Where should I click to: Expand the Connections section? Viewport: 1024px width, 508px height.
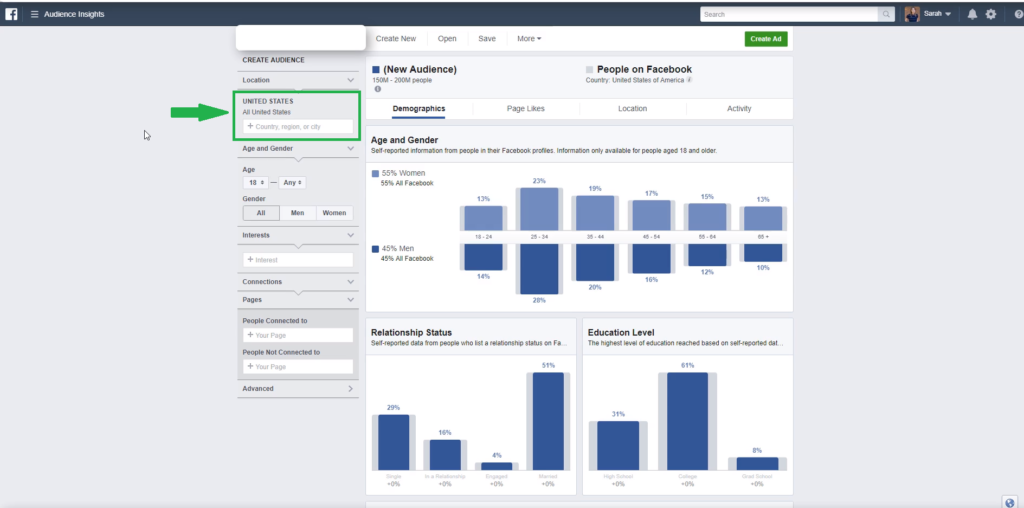(351, 282)
